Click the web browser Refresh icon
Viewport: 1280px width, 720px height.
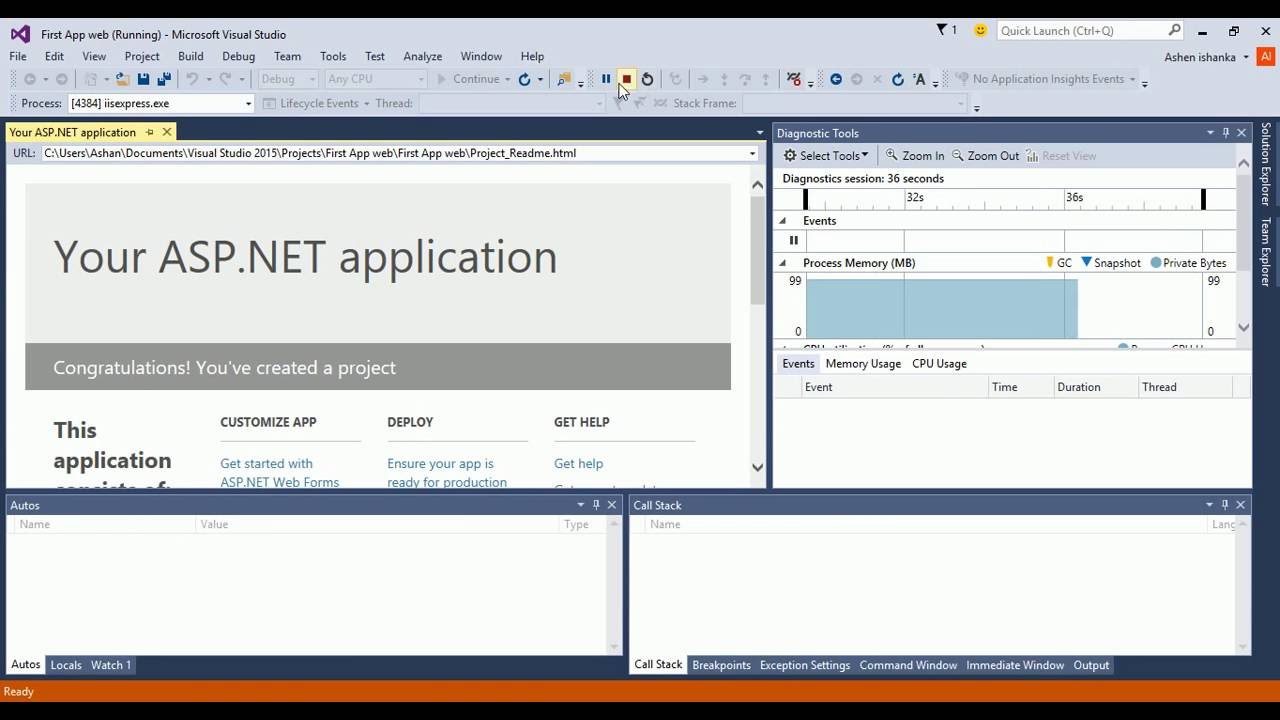(898, 79)
